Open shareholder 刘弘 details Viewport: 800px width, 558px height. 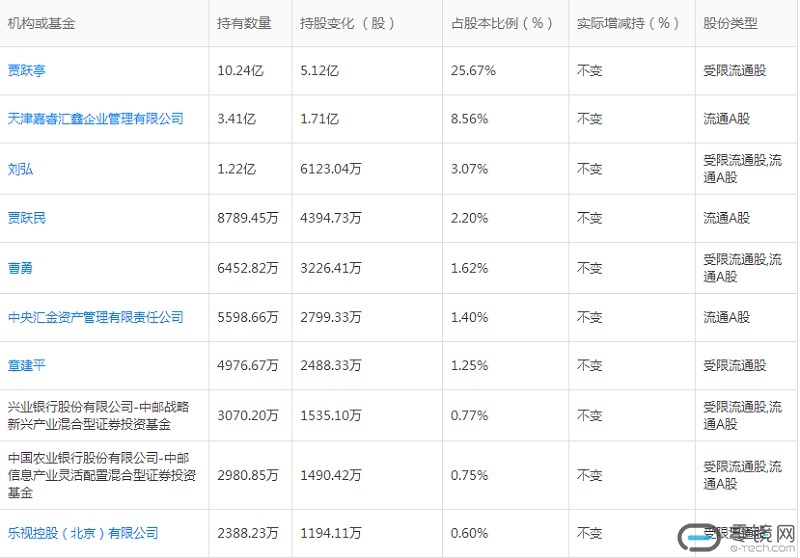pyautogui.click(x=20, y=169)
